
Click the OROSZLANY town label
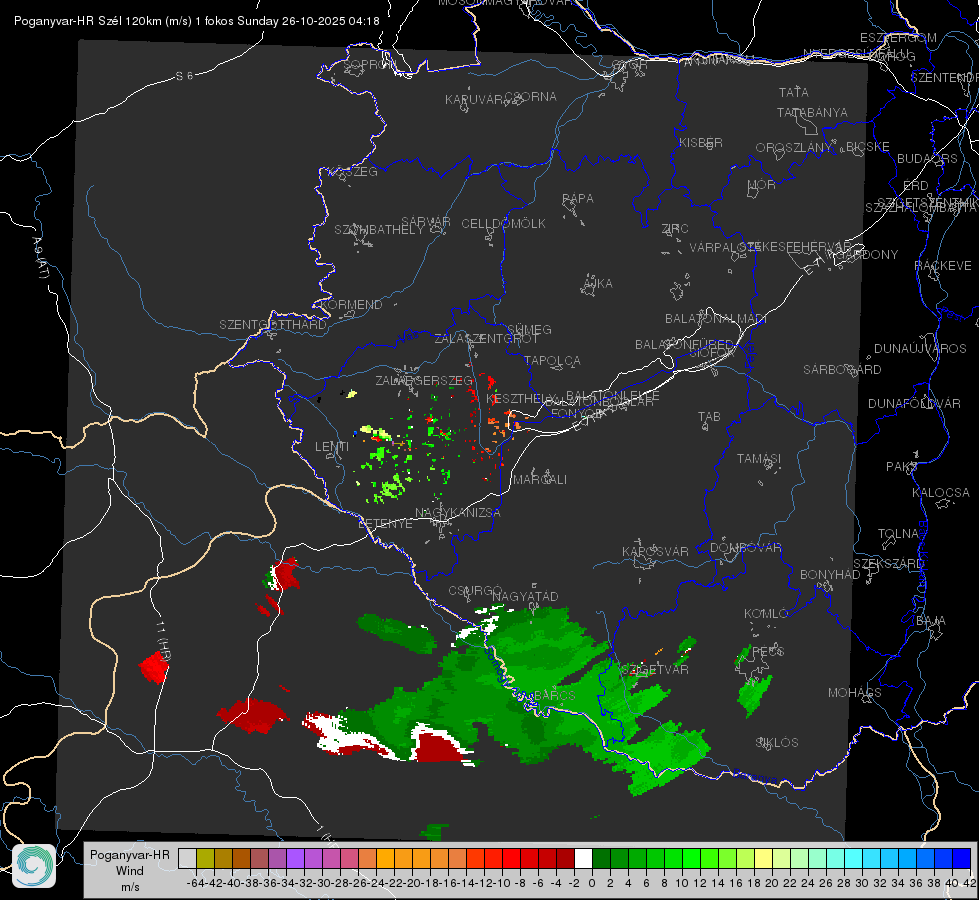tap(794, 148)
